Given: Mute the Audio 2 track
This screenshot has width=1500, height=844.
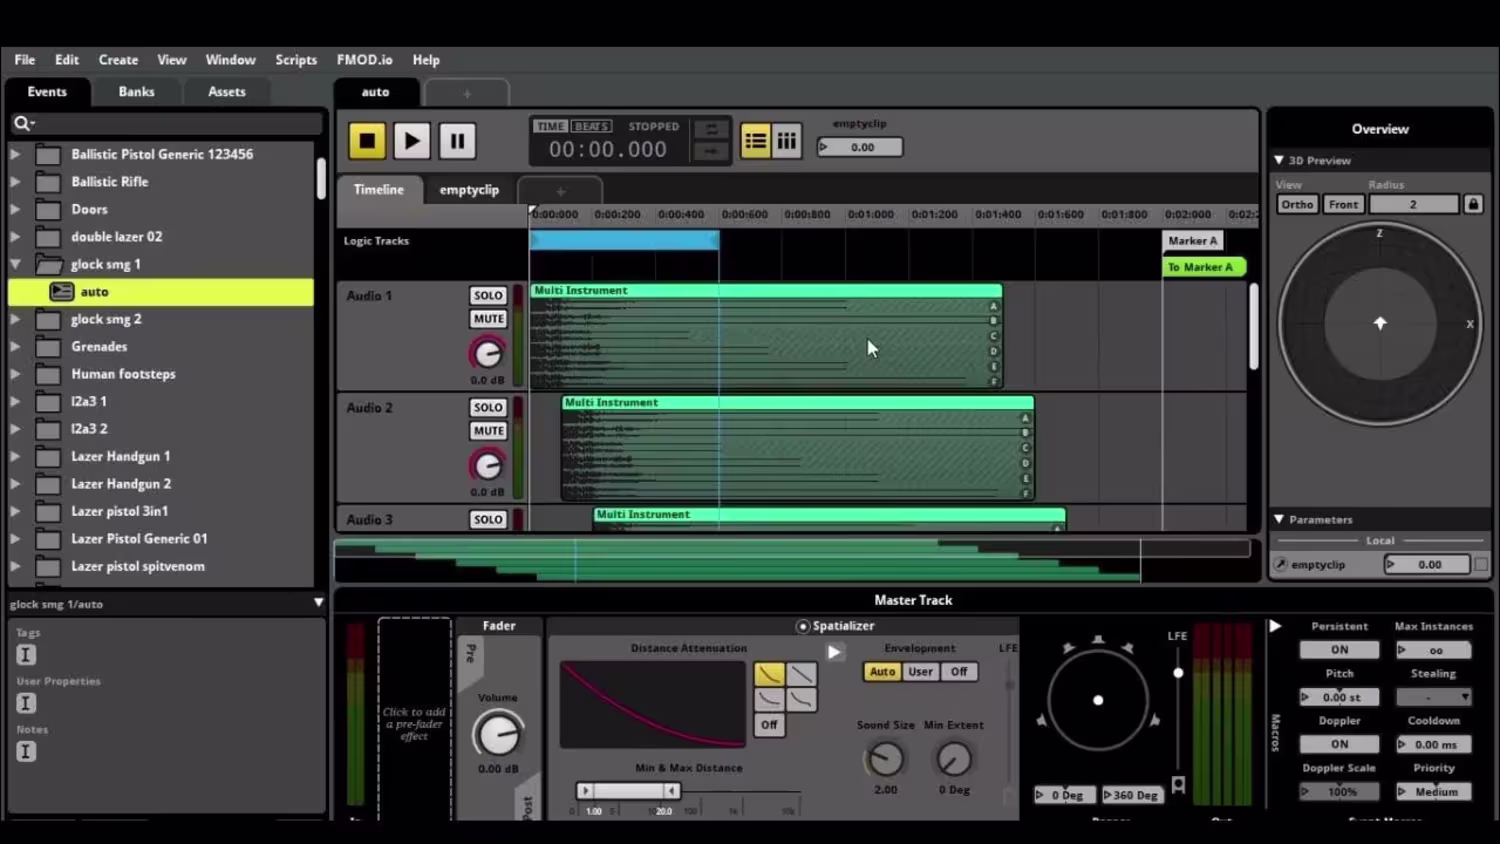Looking at the screenshot, I should tap(488, 431).
